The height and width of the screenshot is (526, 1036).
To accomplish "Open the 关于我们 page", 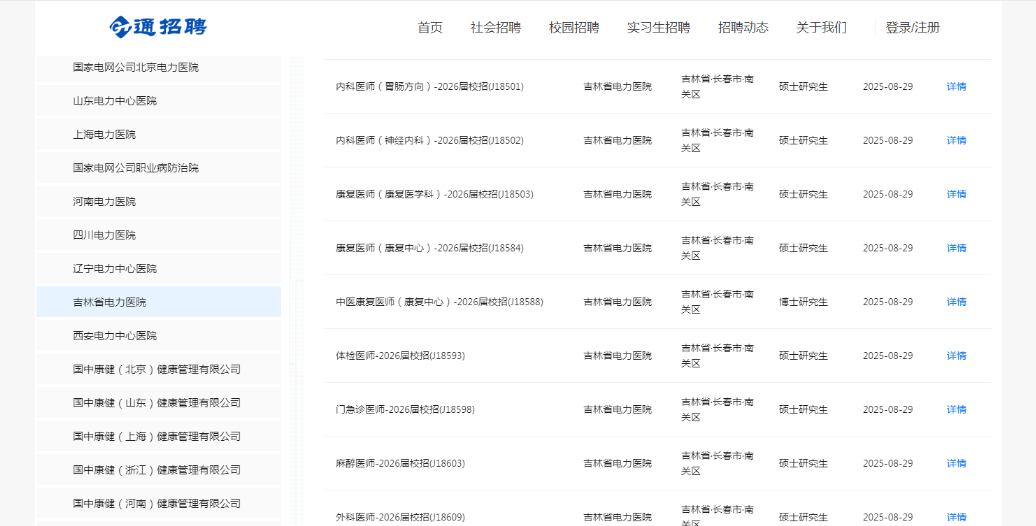I will [821, 28].
